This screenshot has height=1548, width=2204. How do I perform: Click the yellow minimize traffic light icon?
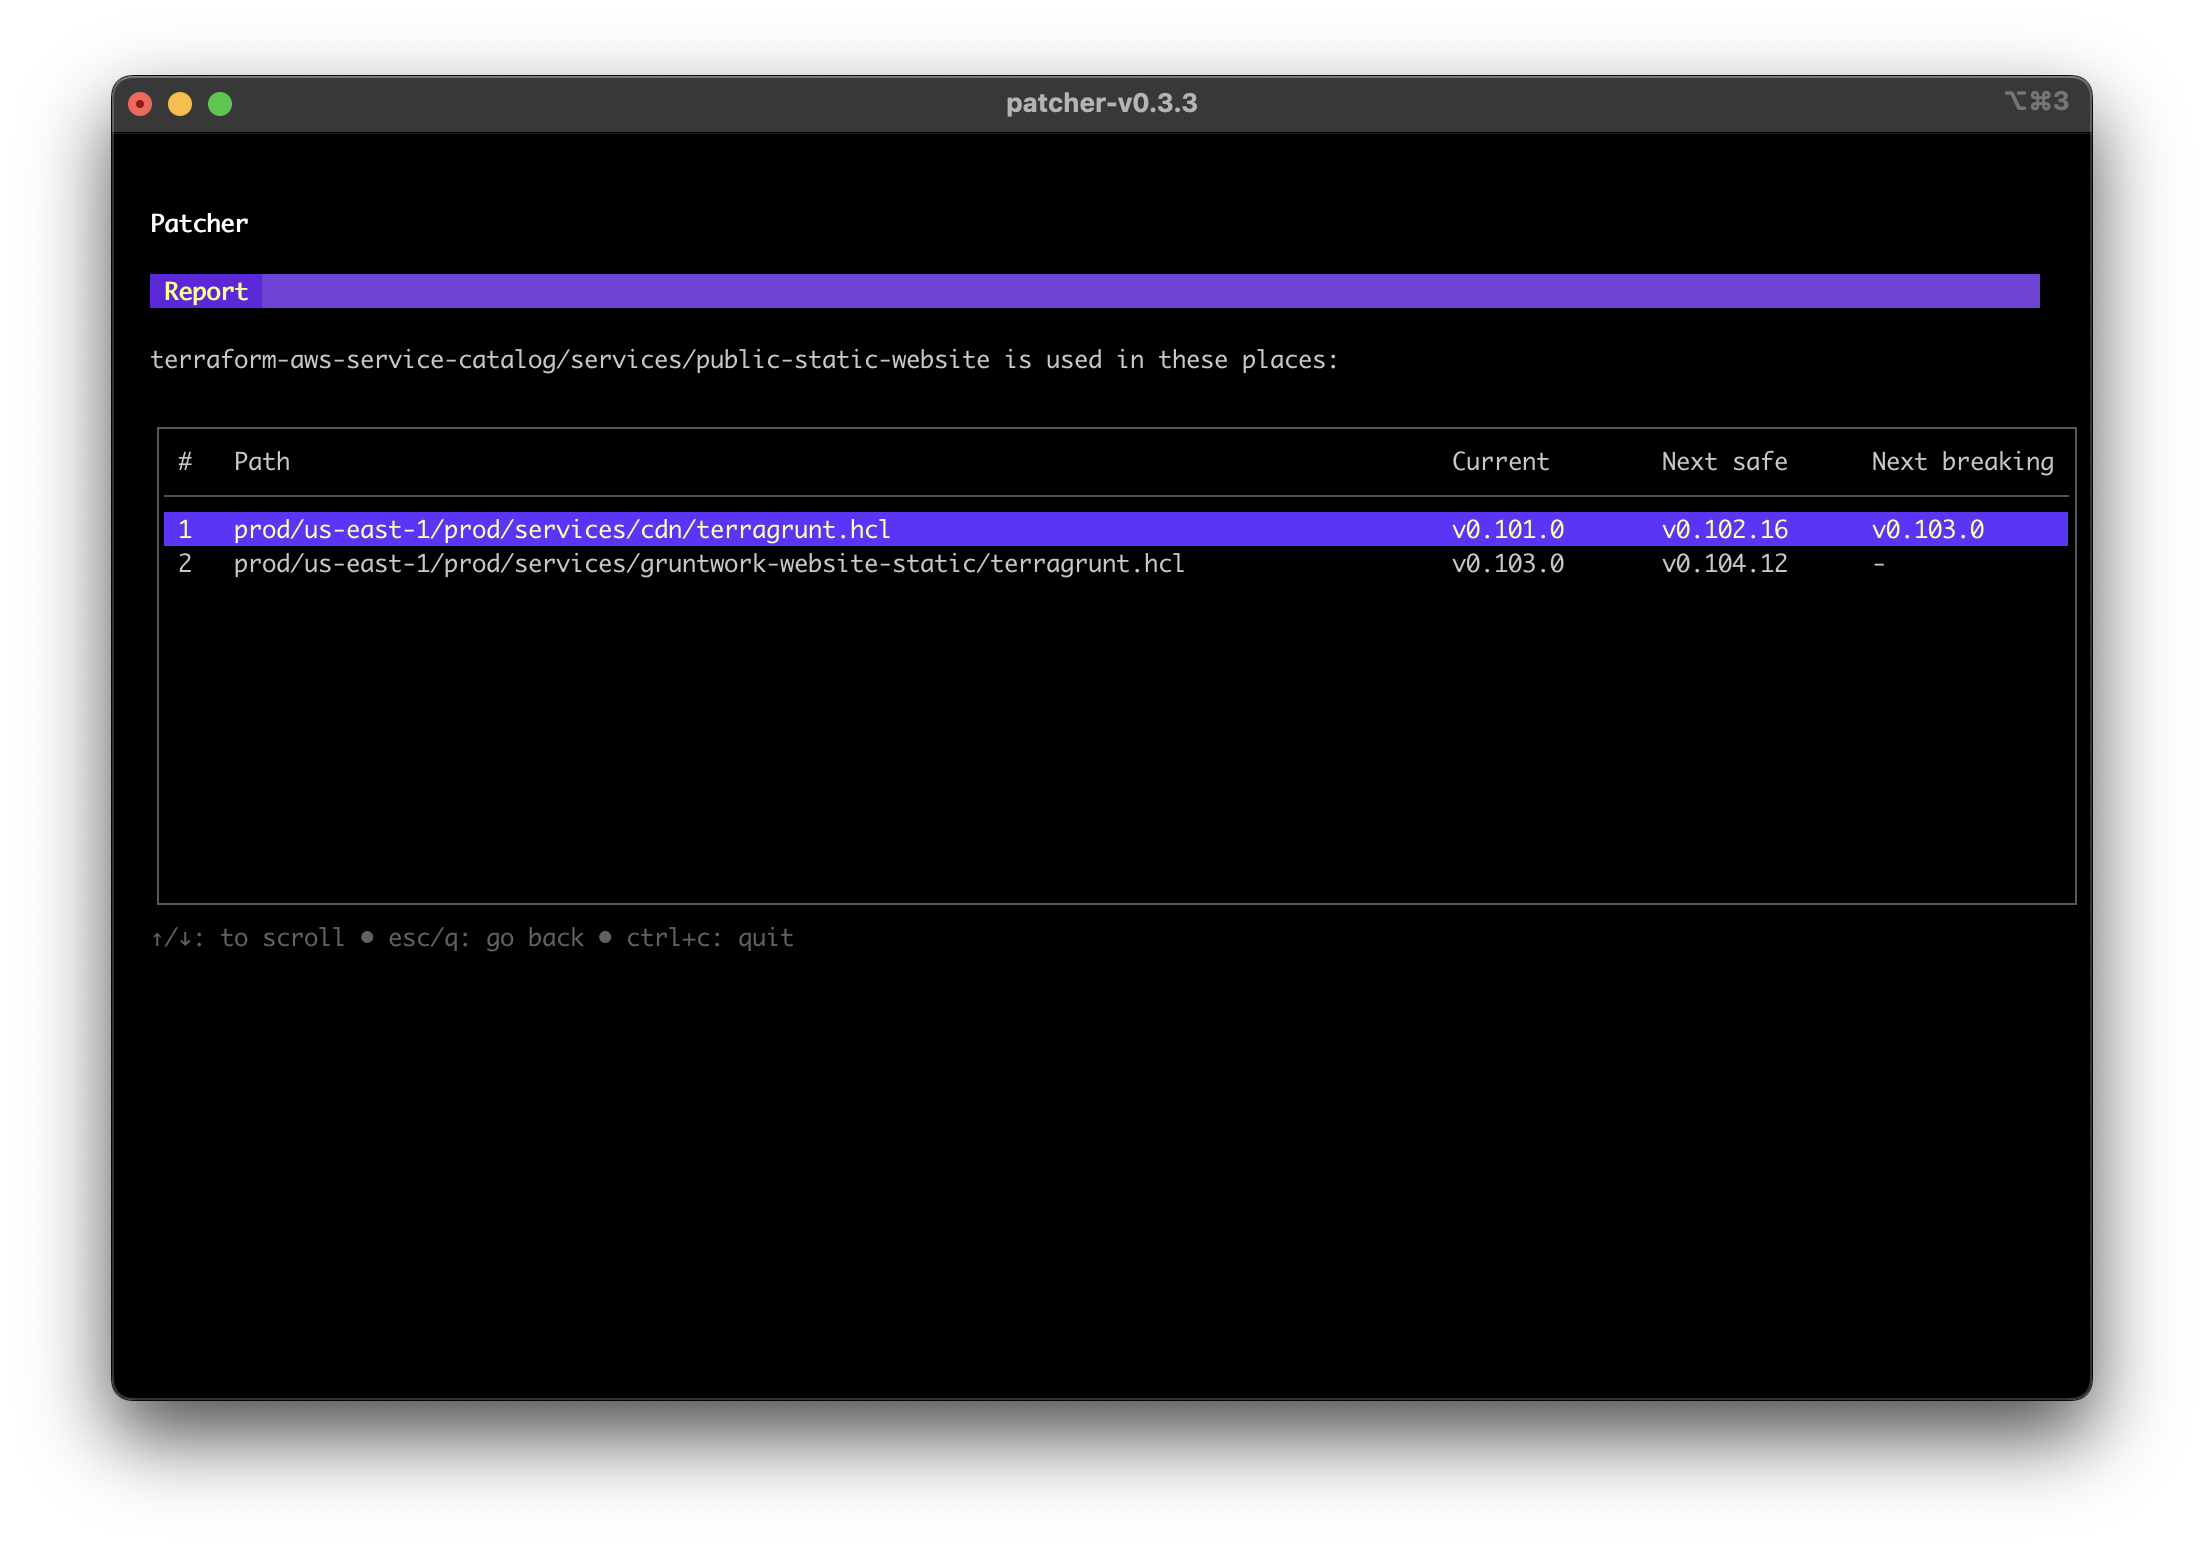(x=180, y=103)
